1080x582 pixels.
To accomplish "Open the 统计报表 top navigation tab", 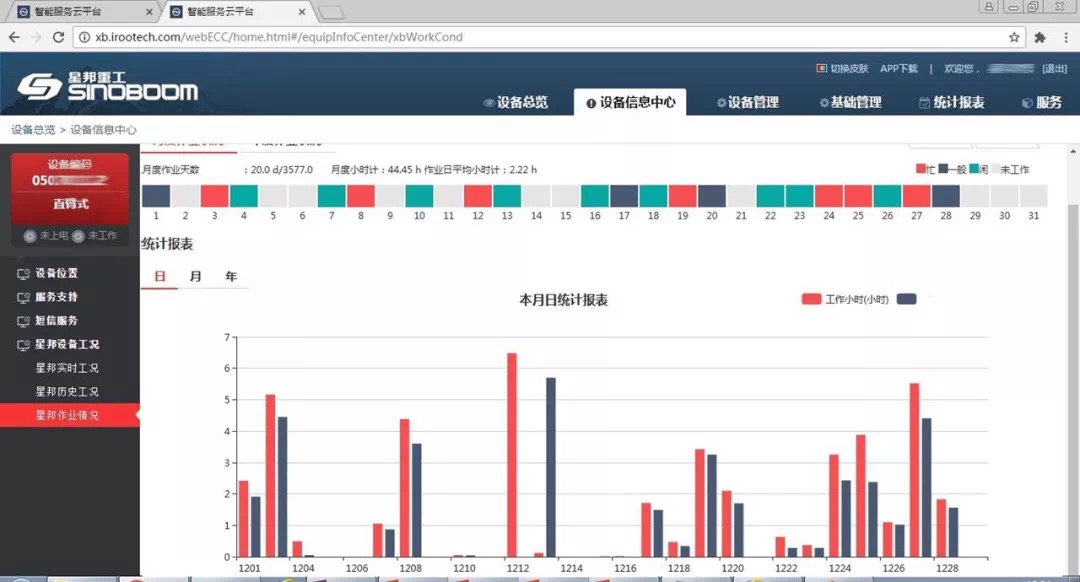I will point(951,102).
